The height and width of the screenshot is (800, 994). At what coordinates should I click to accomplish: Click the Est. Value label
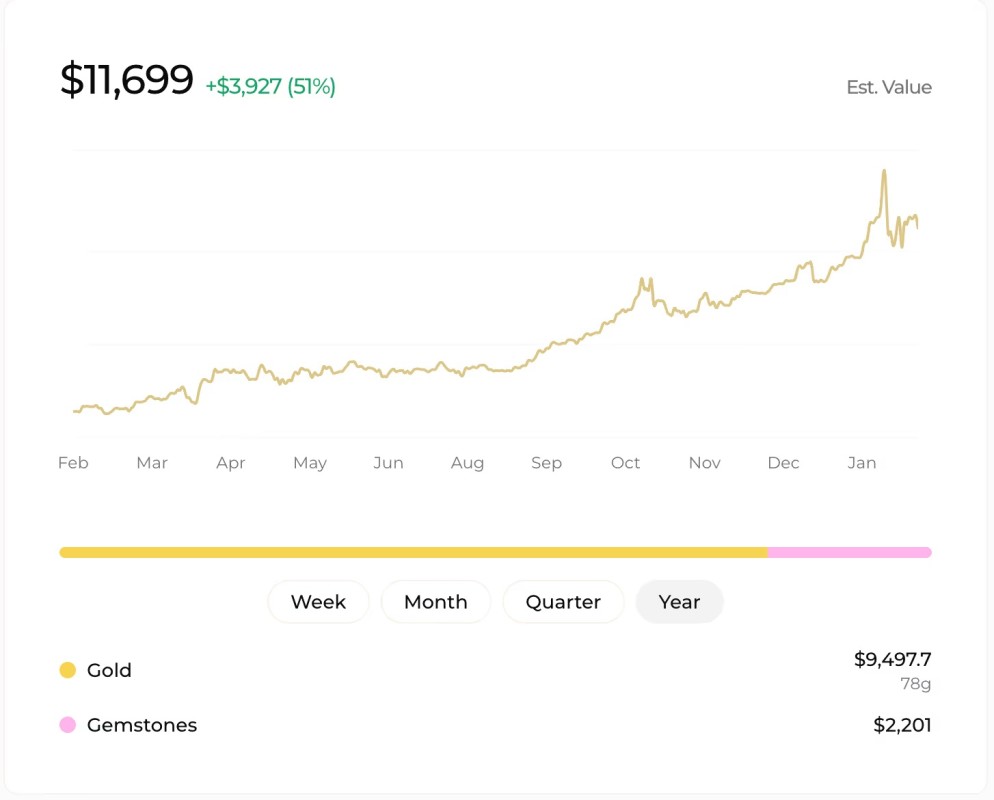(x=889, y=87)
